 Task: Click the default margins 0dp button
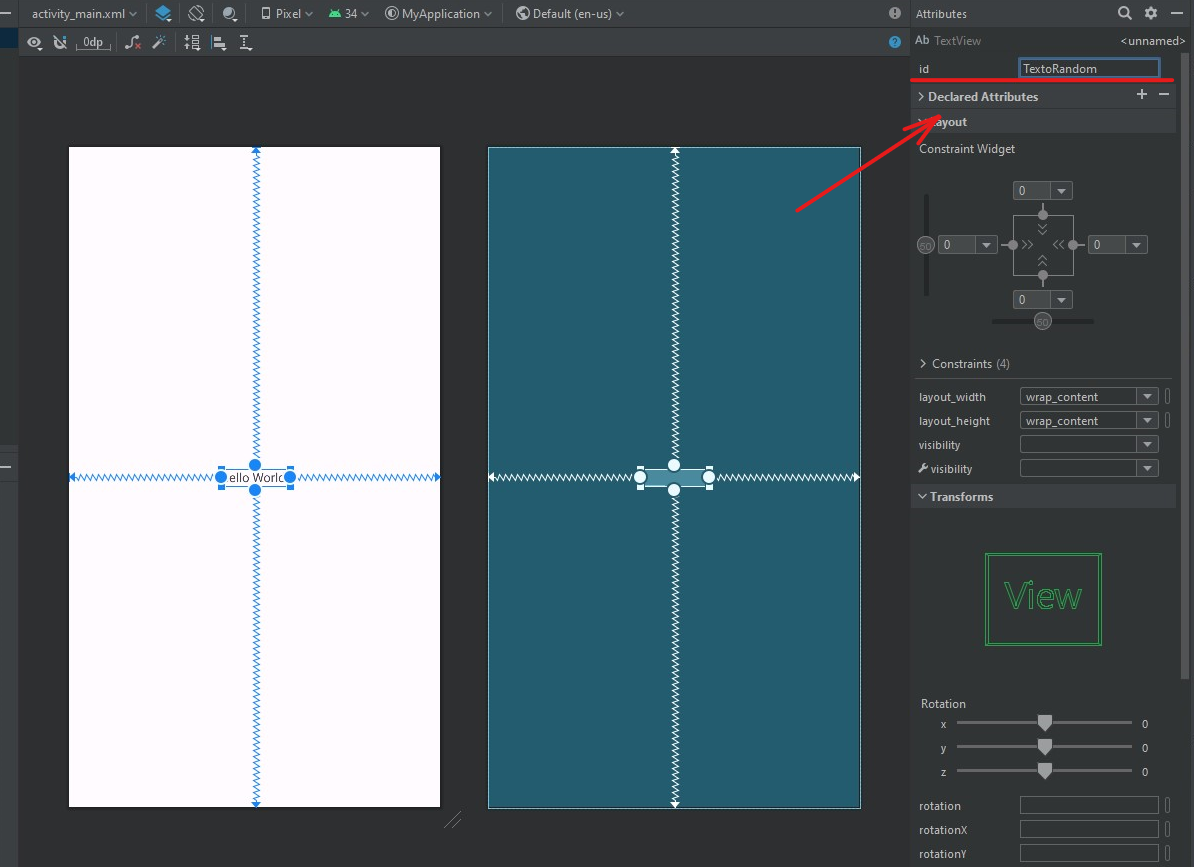pyautogui.click(x=93, y=43)
